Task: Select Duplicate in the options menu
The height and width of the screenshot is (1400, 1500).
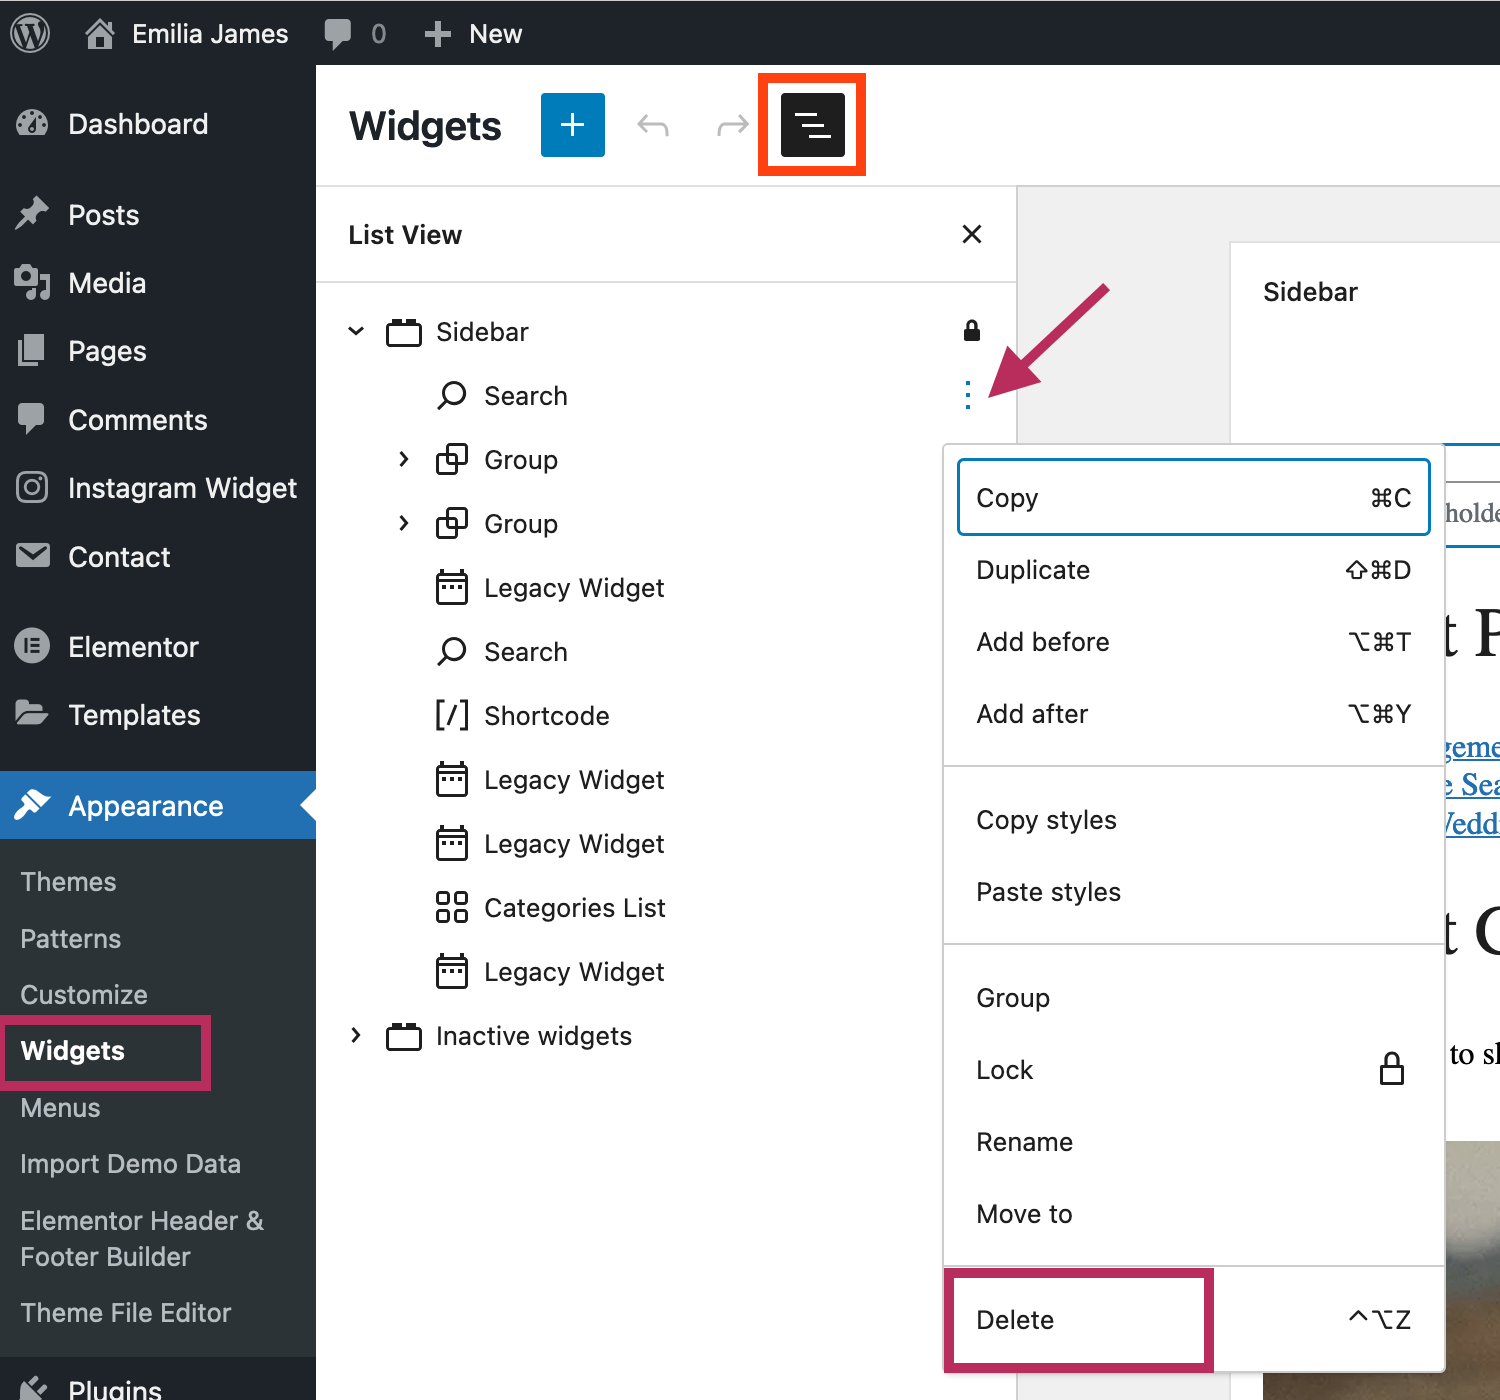Action: (1033, 570)
